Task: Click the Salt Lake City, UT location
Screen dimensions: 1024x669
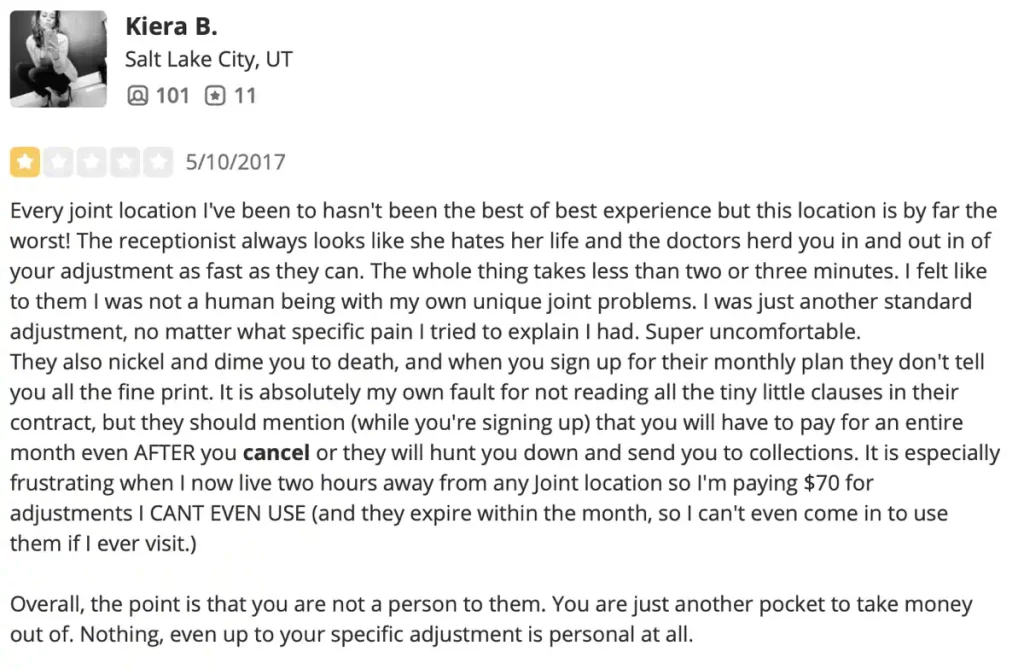Action: click(208, 59)
